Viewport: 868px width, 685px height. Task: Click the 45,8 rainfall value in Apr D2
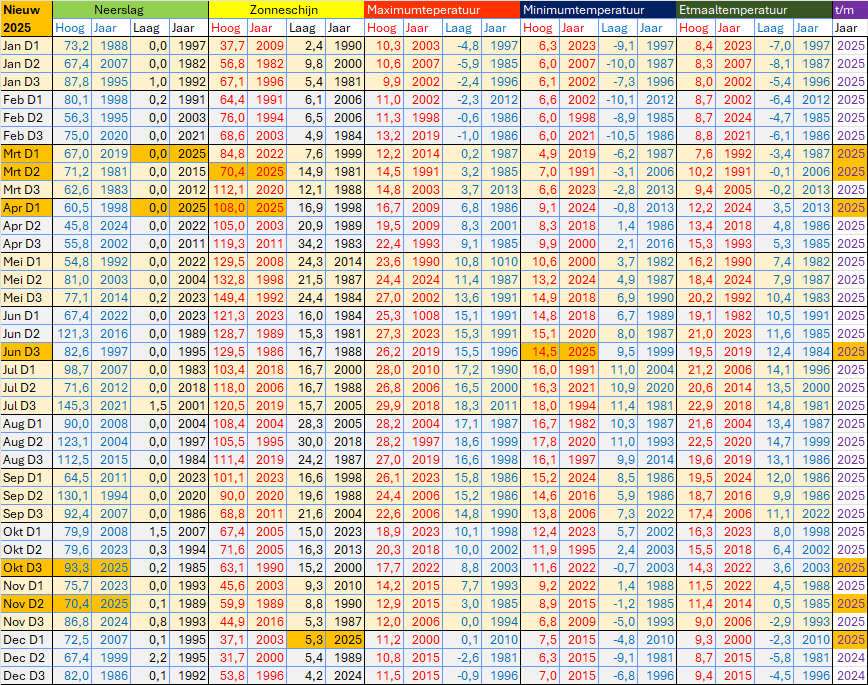click(x=72, y=225)
